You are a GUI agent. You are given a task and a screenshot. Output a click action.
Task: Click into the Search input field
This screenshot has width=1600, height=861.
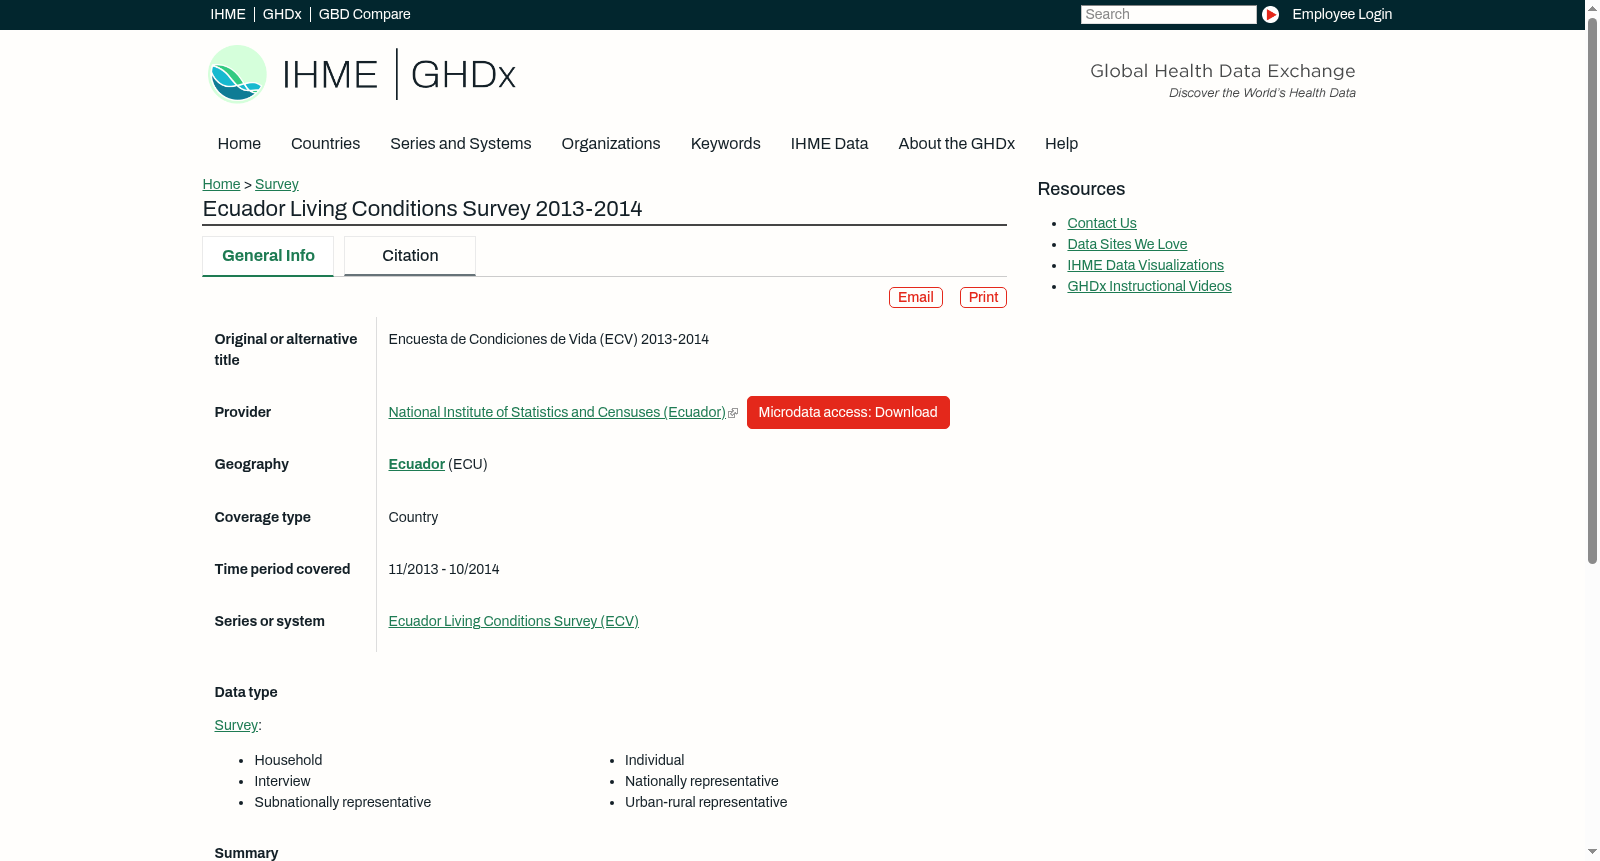coord(1168,14)
